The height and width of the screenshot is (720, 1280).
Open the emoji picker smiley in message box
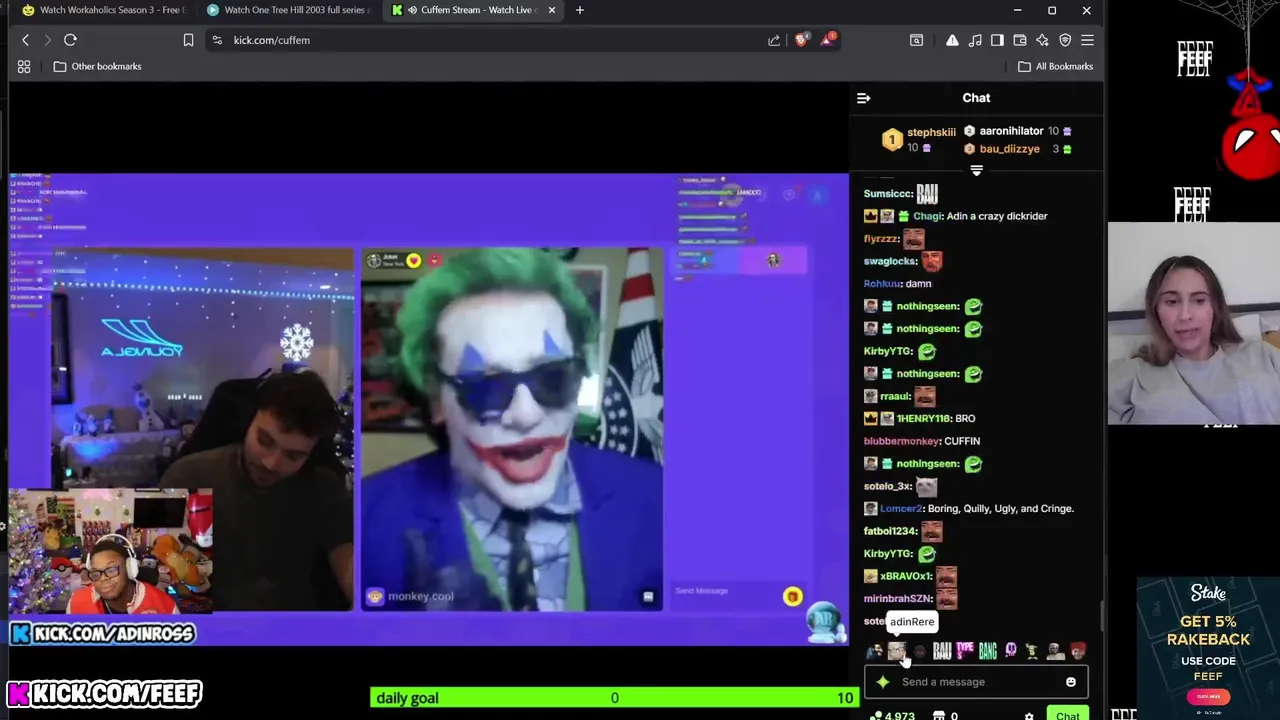pyautogui.click(x=1071, y=682)
